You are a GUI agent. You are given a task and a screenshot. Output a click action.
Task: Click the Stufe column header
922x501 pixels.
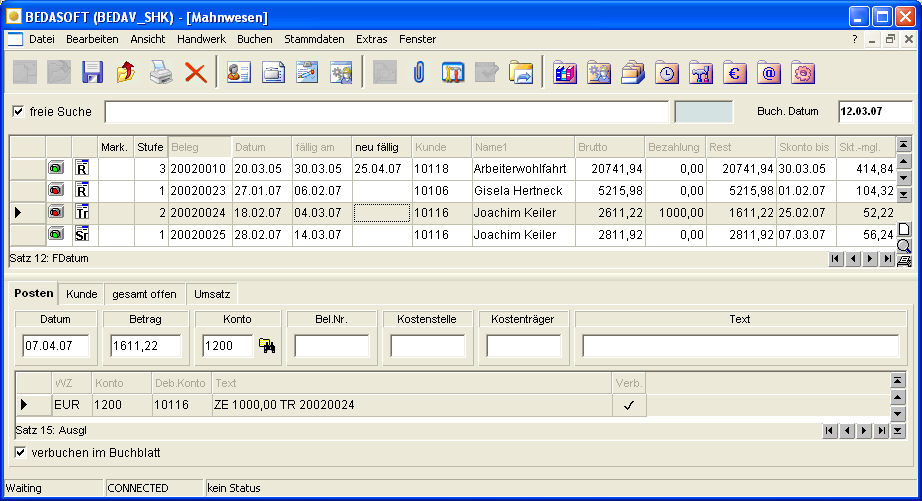click(x=151, y=147)
